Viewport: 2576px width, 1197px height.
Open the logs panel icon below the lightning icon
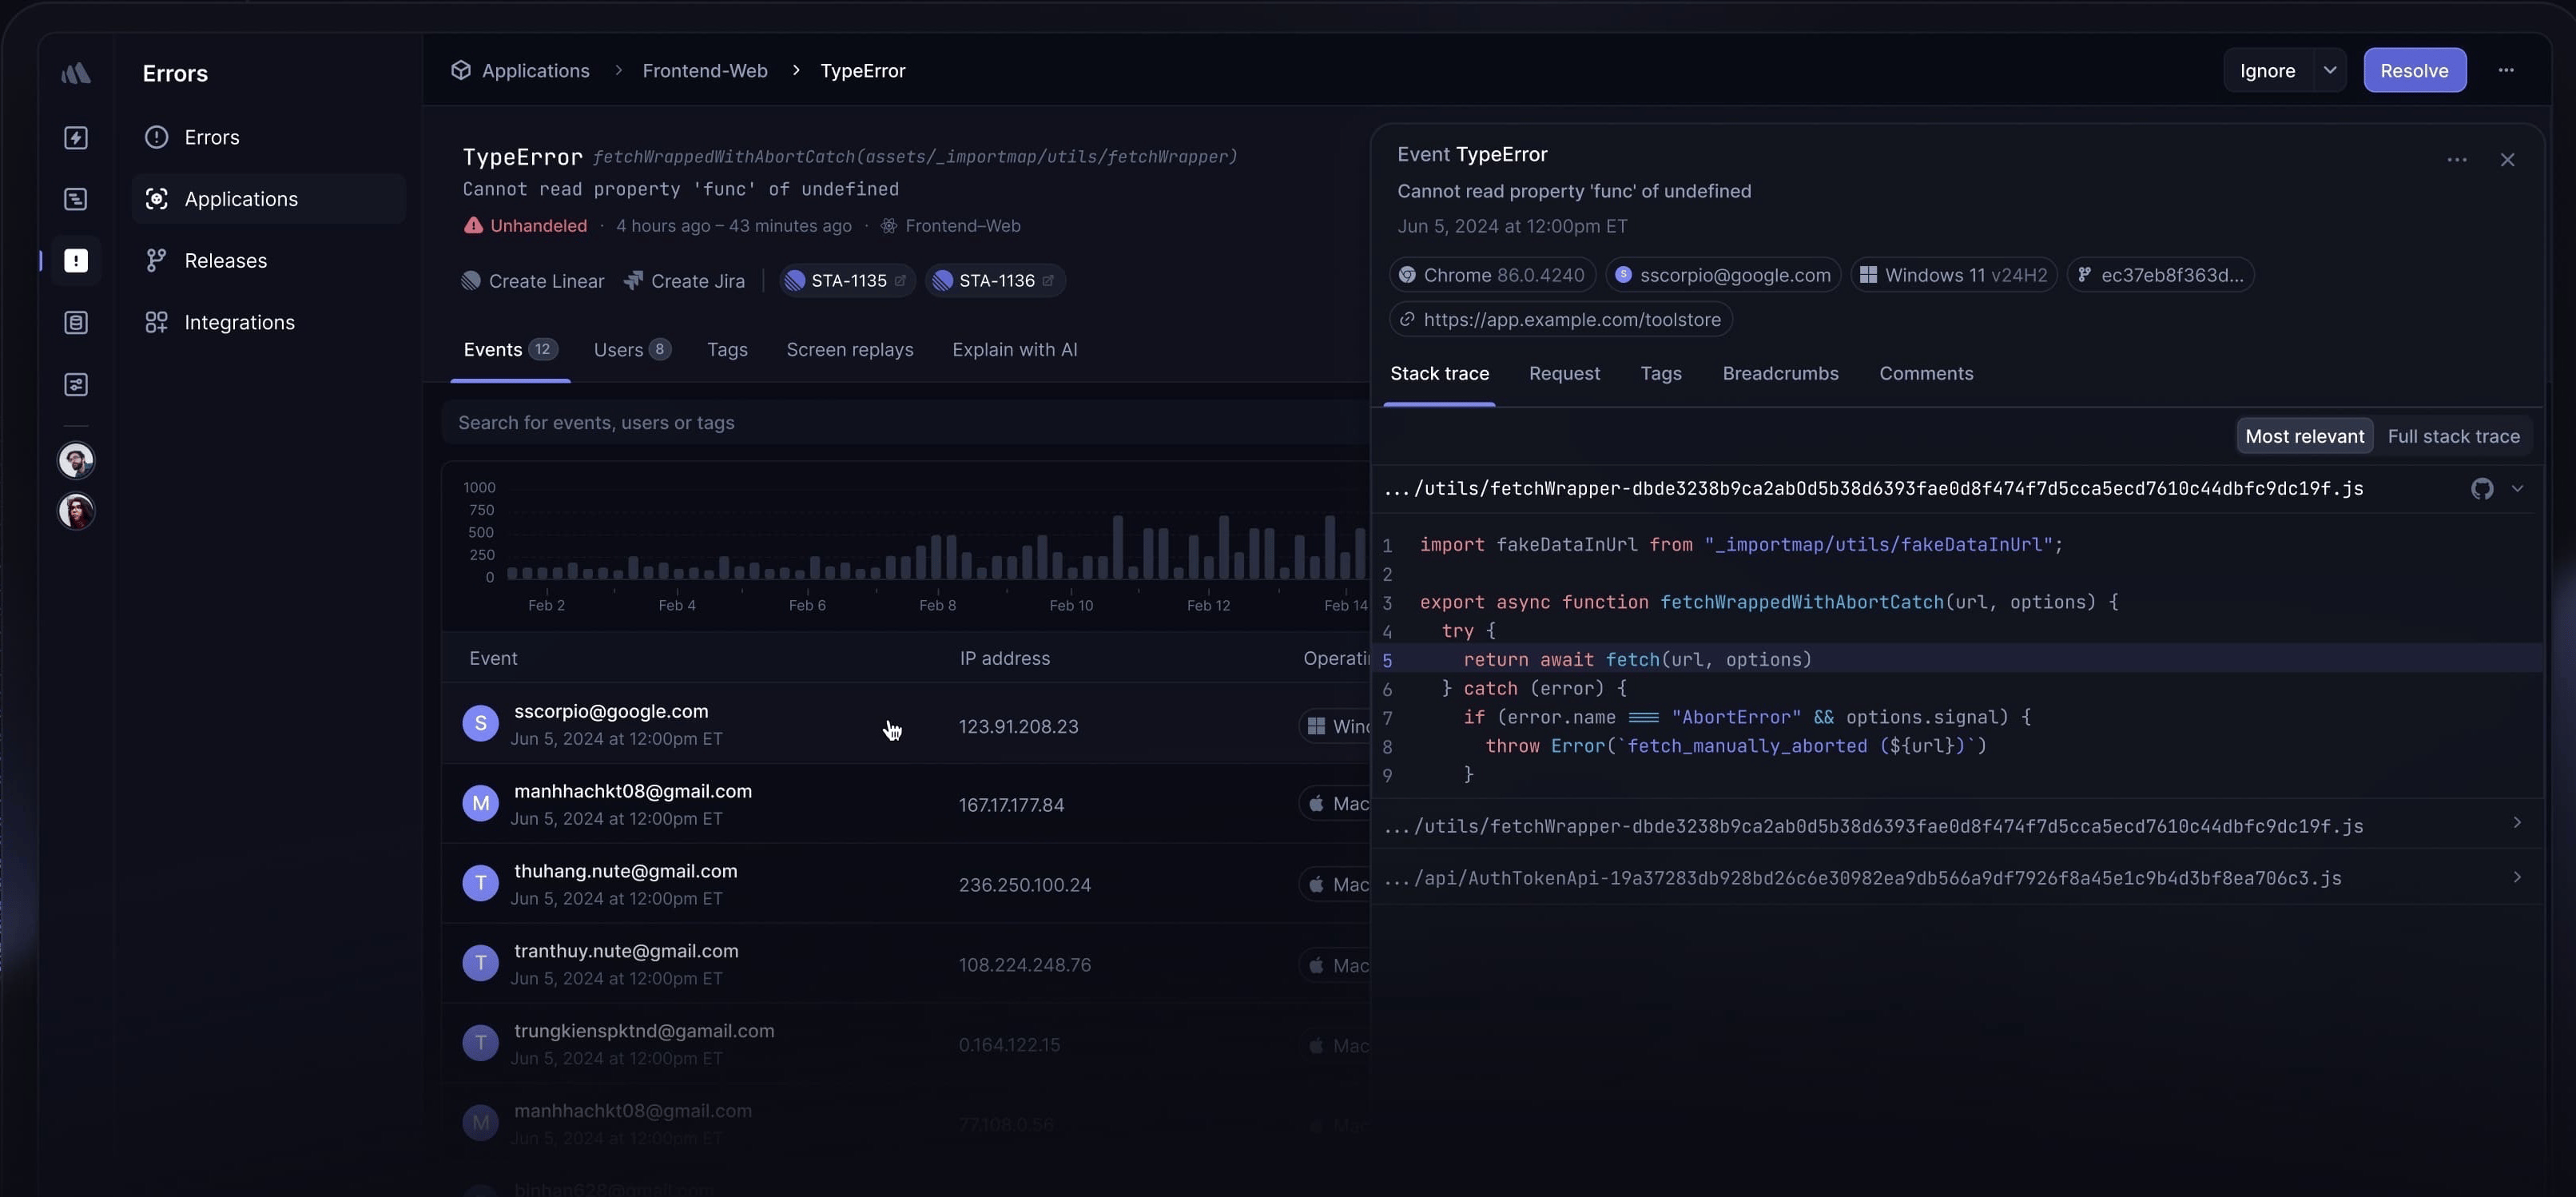pyautogui.click(x=76, y=199)
